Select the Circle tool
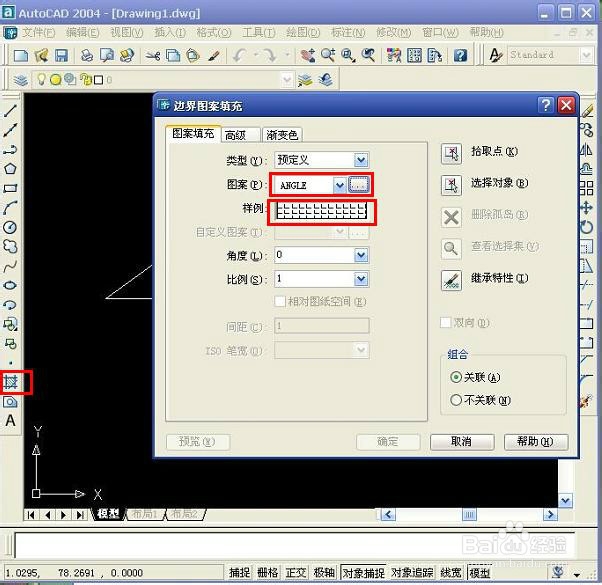The height and width of the screenshot is (585, 602). 10,227
